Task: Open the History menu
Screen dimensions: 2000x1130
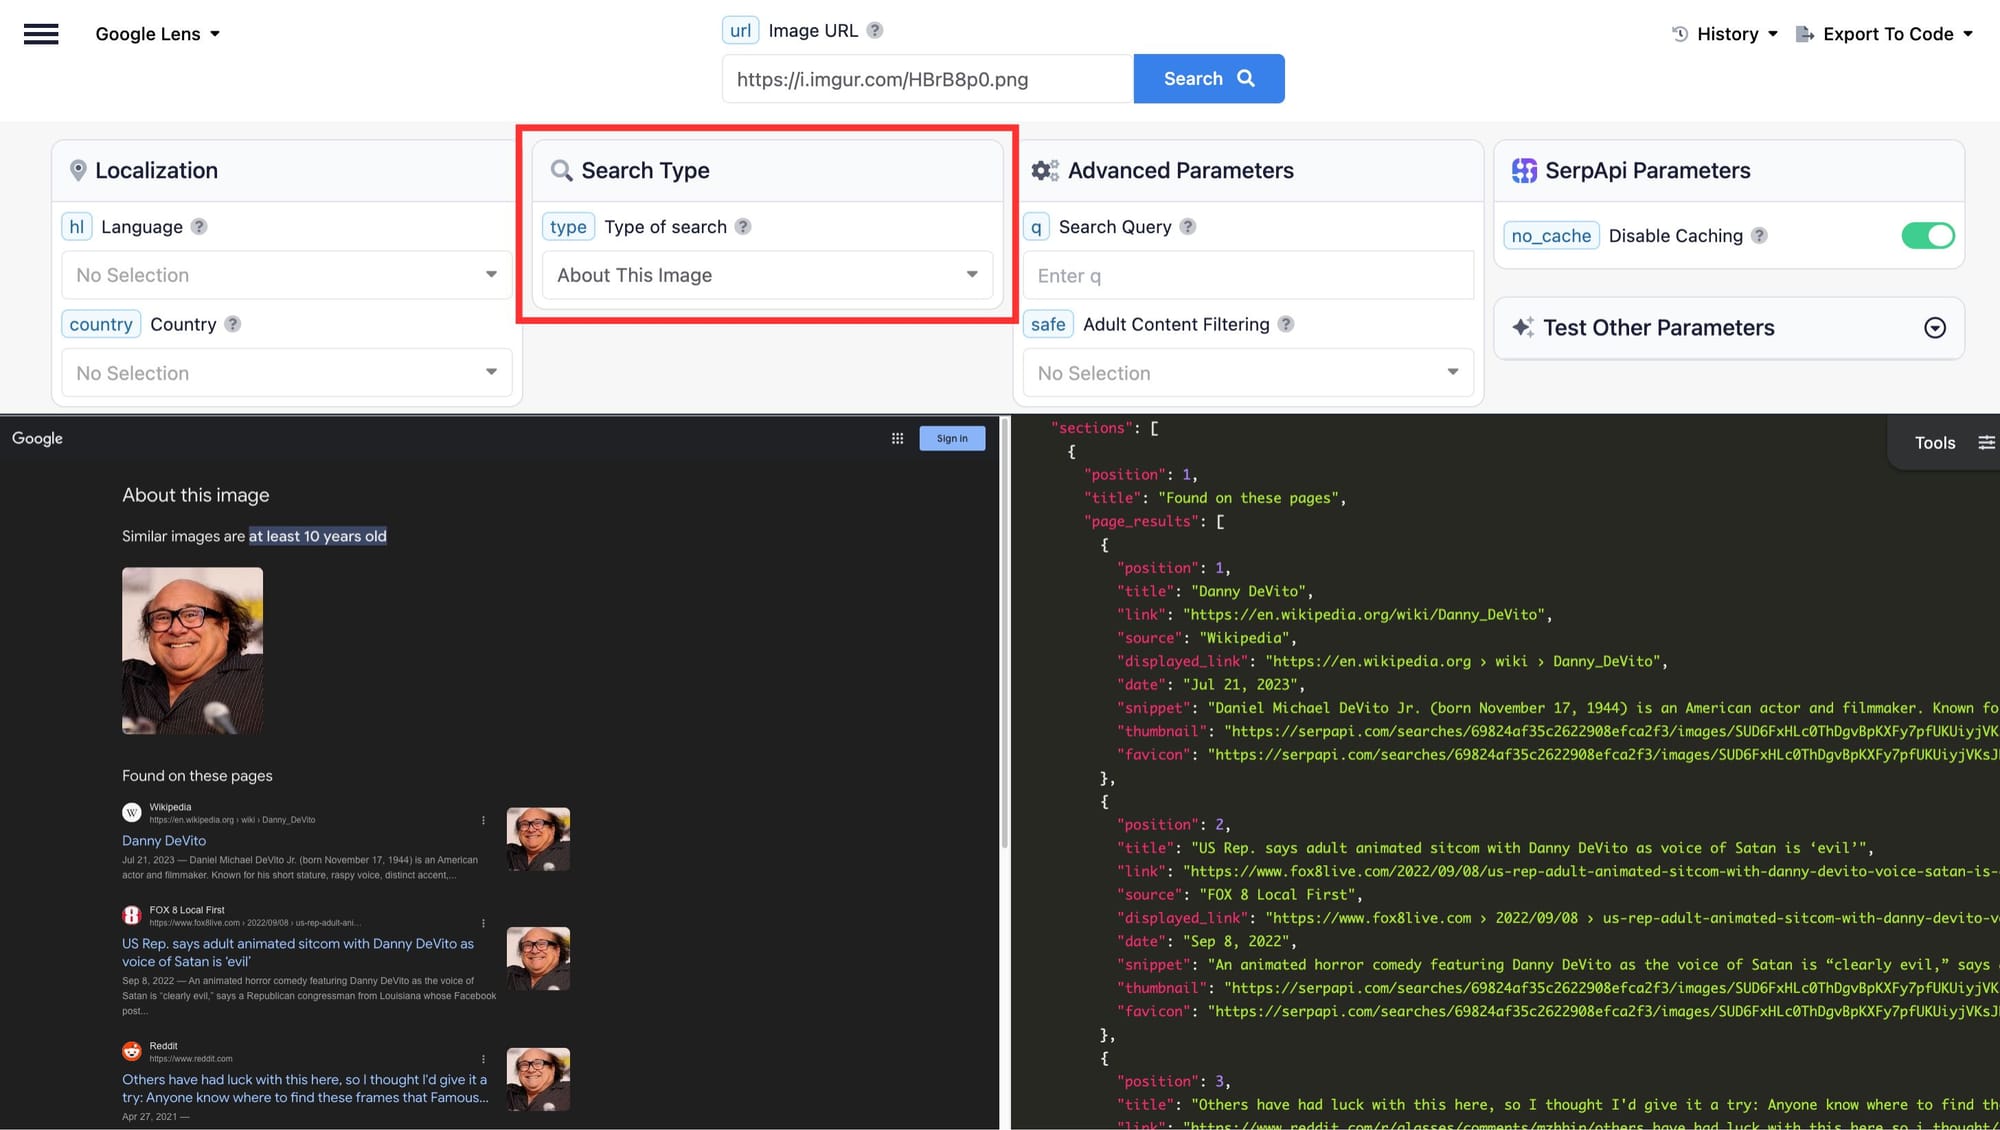Action: 1725,34
